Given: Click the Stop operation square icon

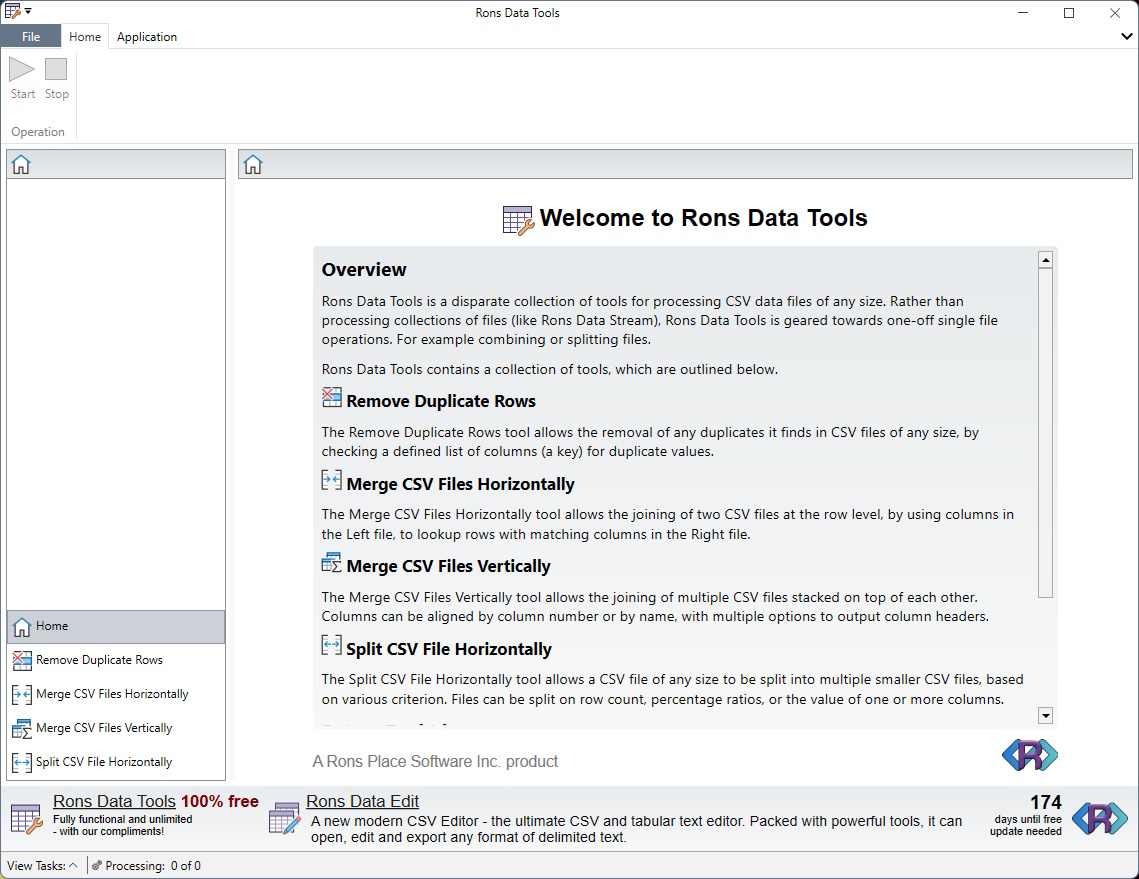Looking at the screenshot, I should [56, 70].
